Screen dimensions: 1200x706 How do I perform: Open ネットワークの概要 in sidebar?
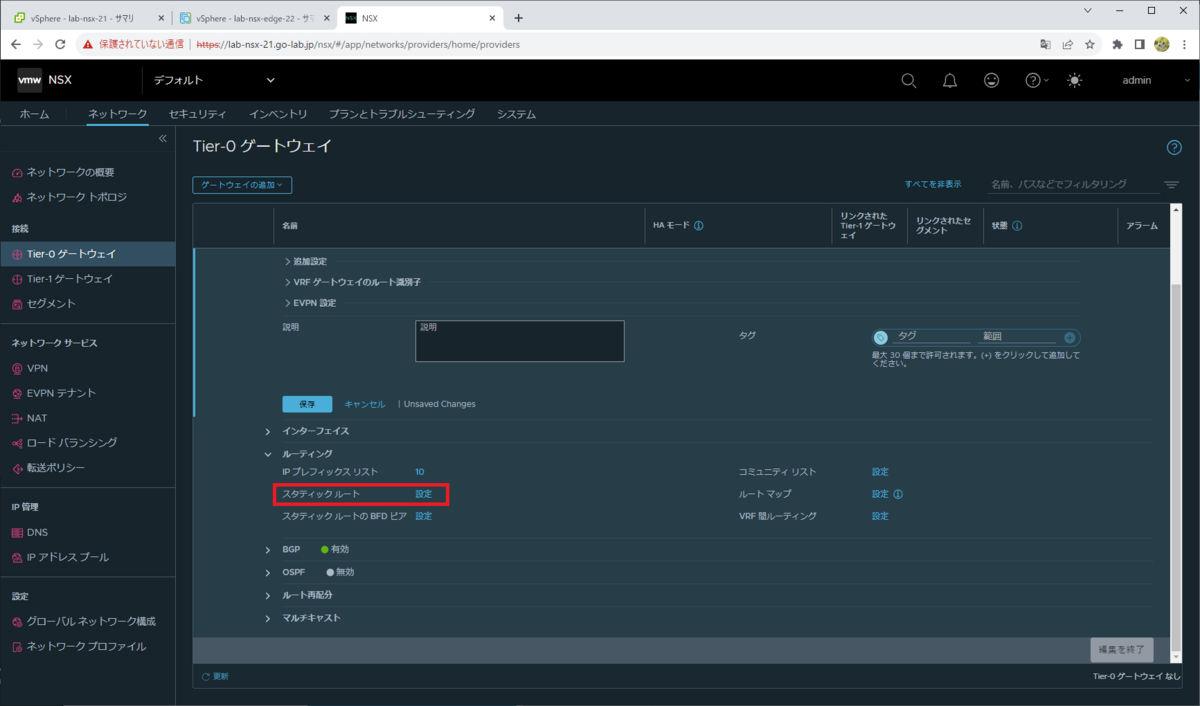pyautogui.click(x=70, y=172)
